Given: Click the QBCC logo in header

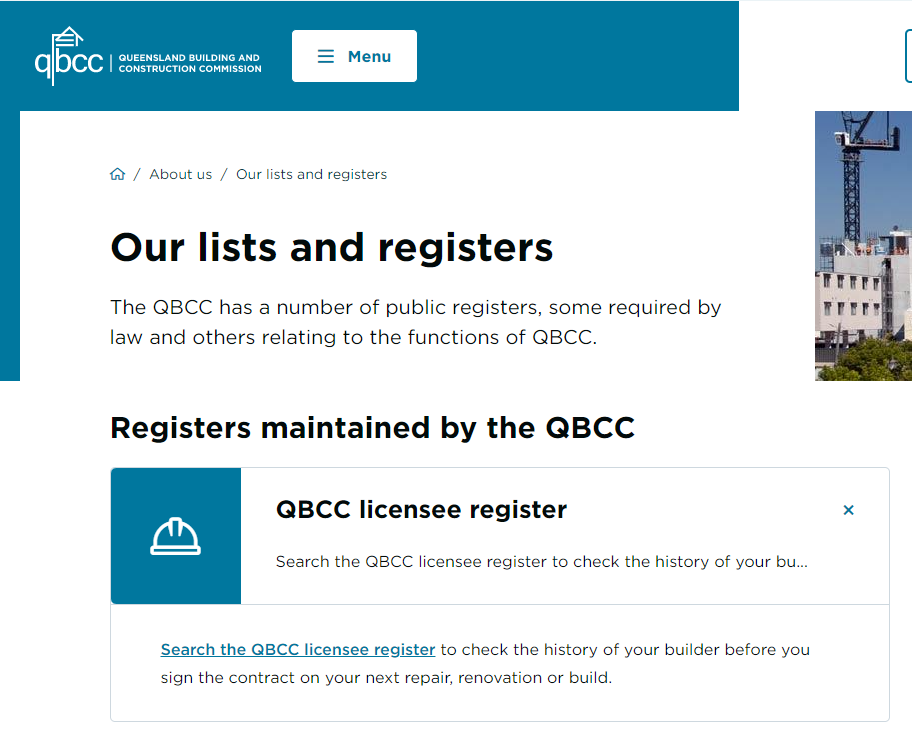Looking at the screenshot, I should (x=148, y=56).
